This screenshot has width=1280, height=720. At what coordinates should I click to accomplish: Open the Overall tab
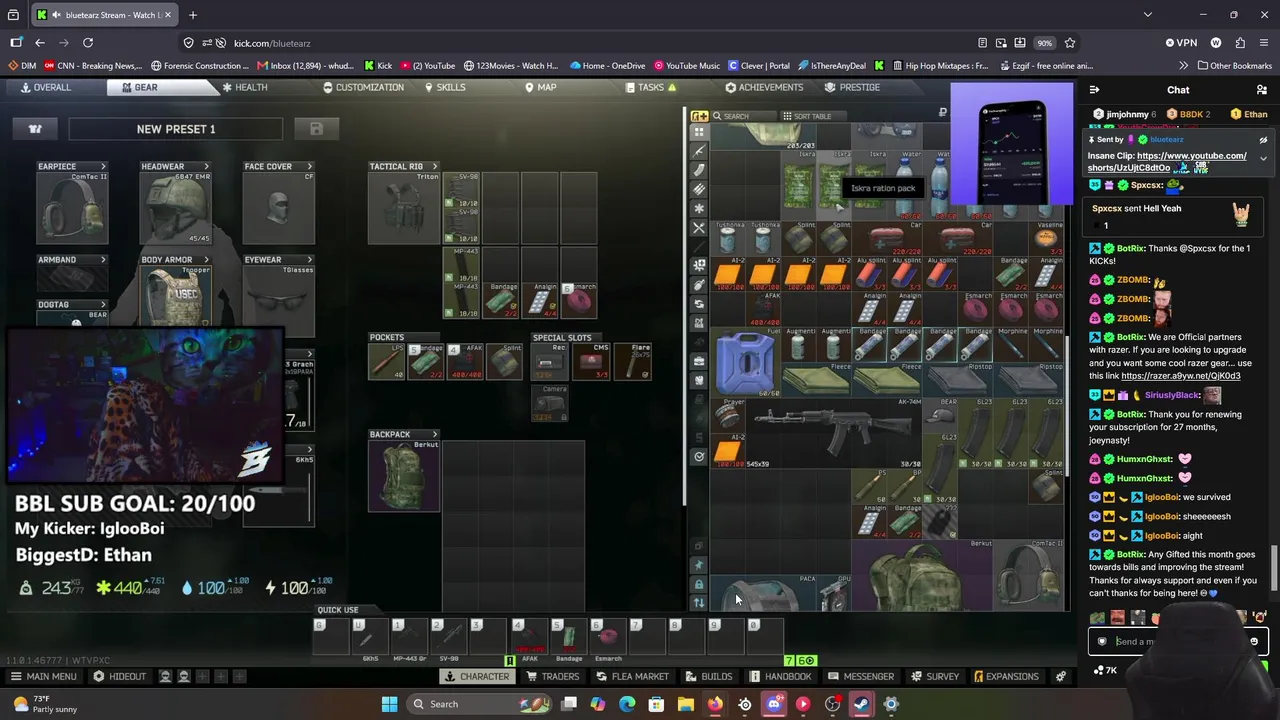click(x=45, y=87)
